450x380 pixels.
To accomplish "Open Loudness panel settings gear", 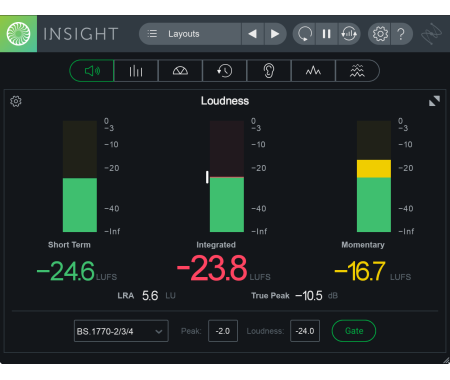I will pyautogui.click(x=16, y=101).
